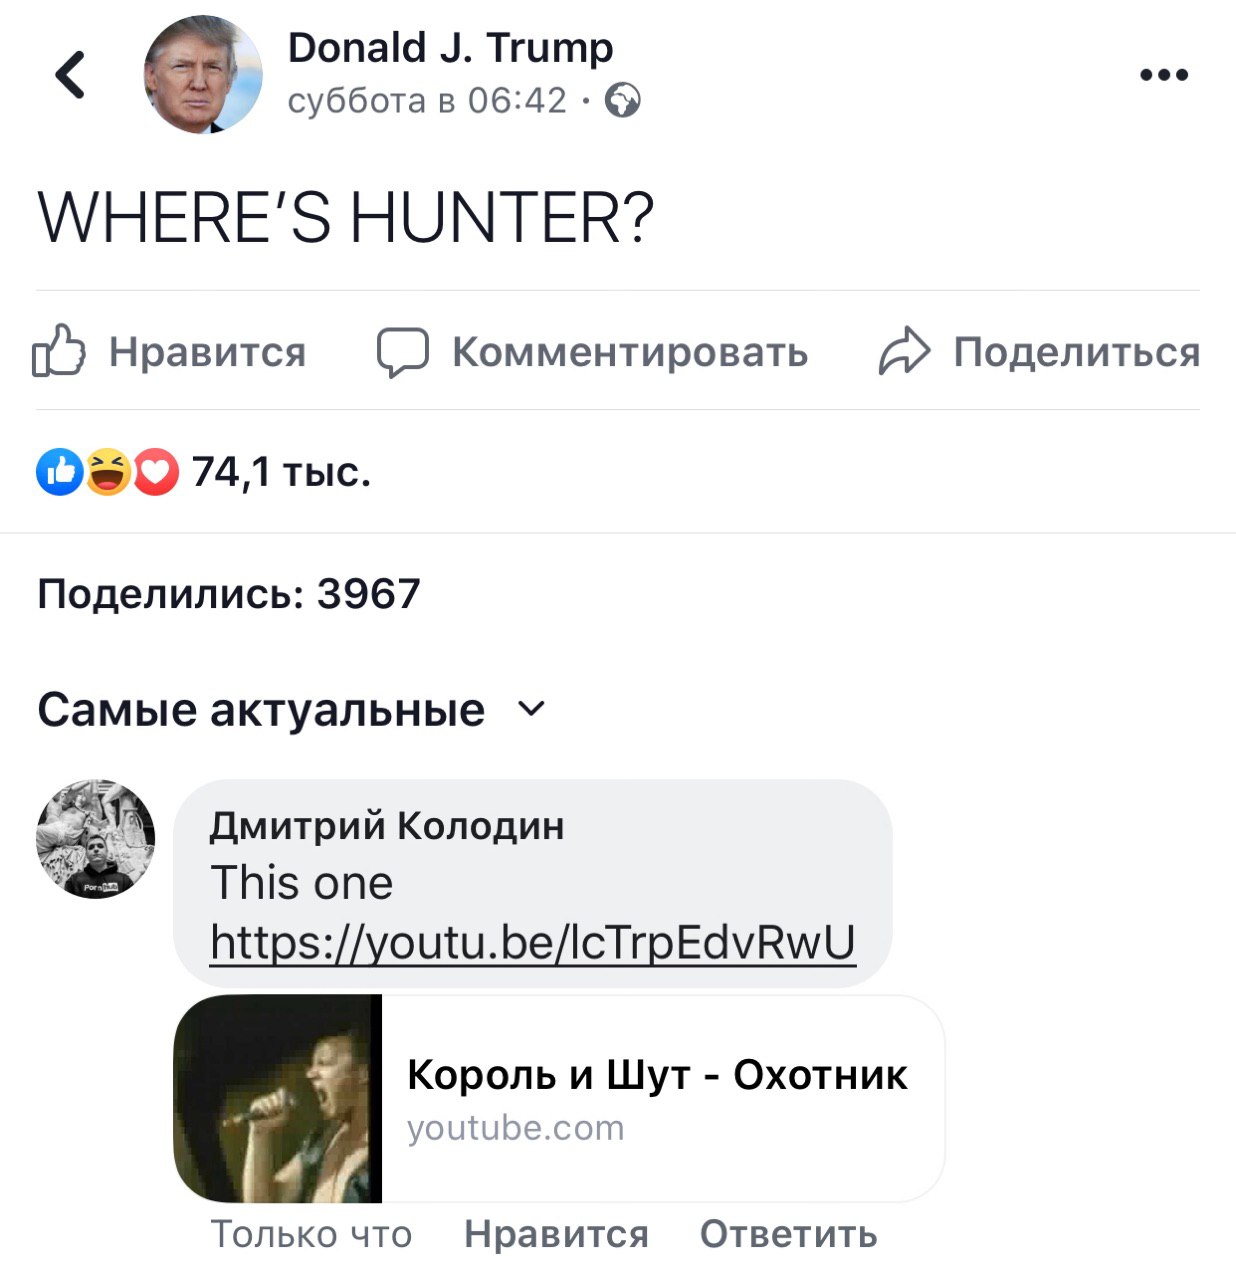Click the globe public visibility icon
The height and width of the screenshot is (1280, 1236).
click(x=623, y=101)
